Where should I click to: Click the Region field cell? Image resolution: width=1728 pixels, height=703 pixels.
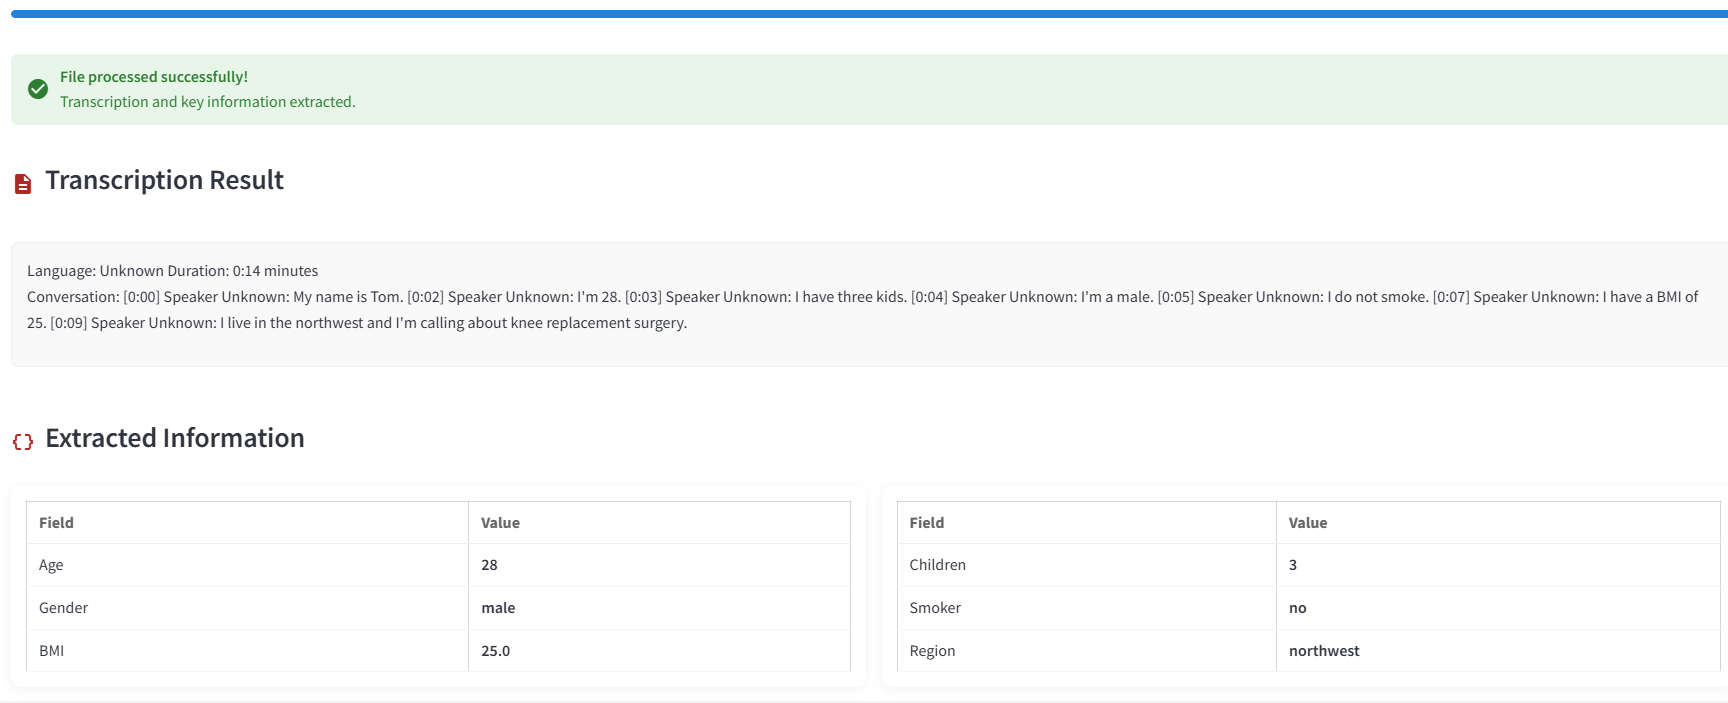(x=1087, y=651)
